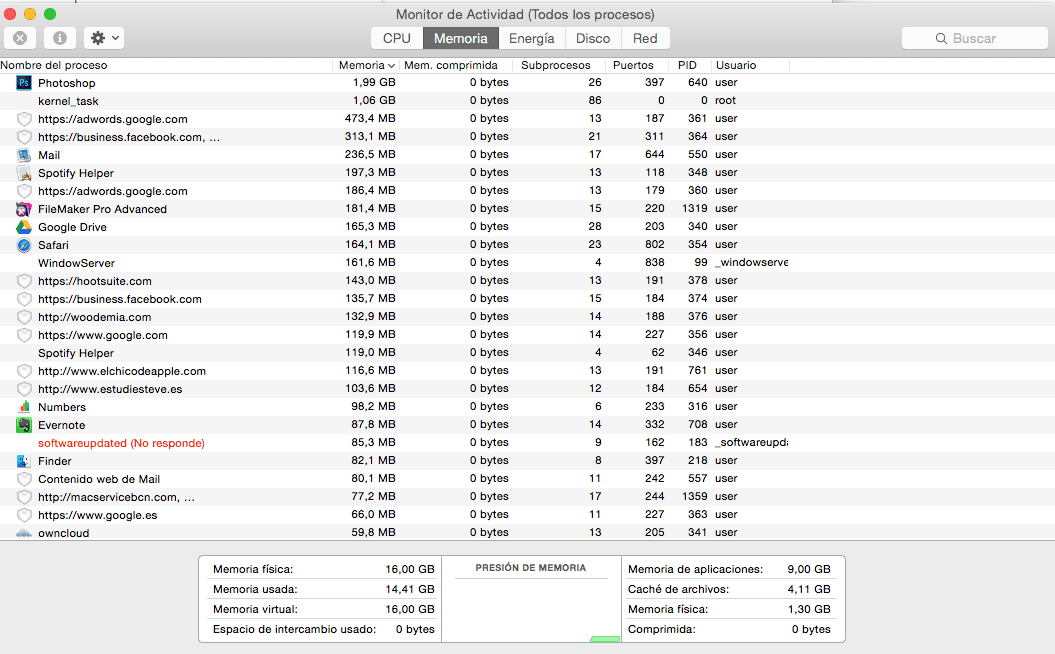This screenshot has width=1055, height=654.
Task: Click the Evernote elephant icon
Action: coord(24,425)
